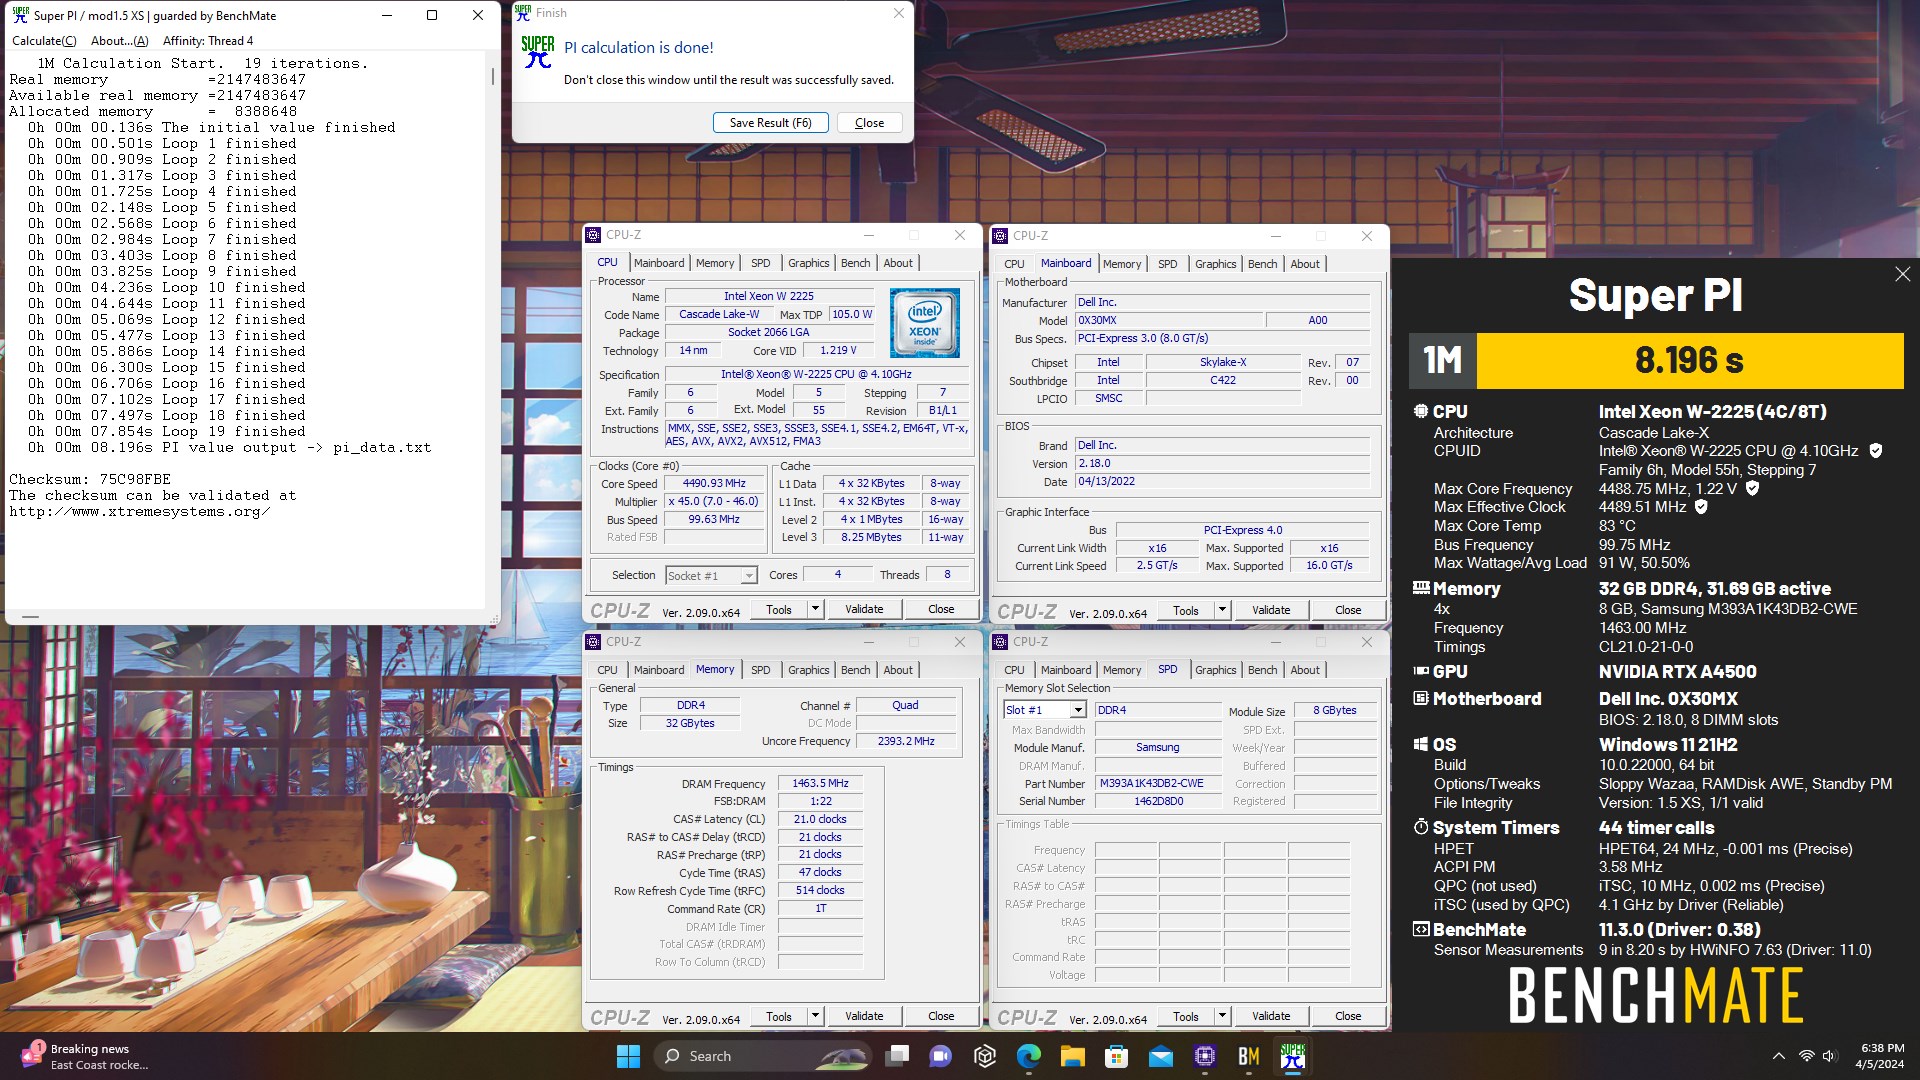Viewport: 1920px width, 1080px height.
Task: Click the CPU-Z icon in the SPD window title
Action: (x=1001, y=642)
